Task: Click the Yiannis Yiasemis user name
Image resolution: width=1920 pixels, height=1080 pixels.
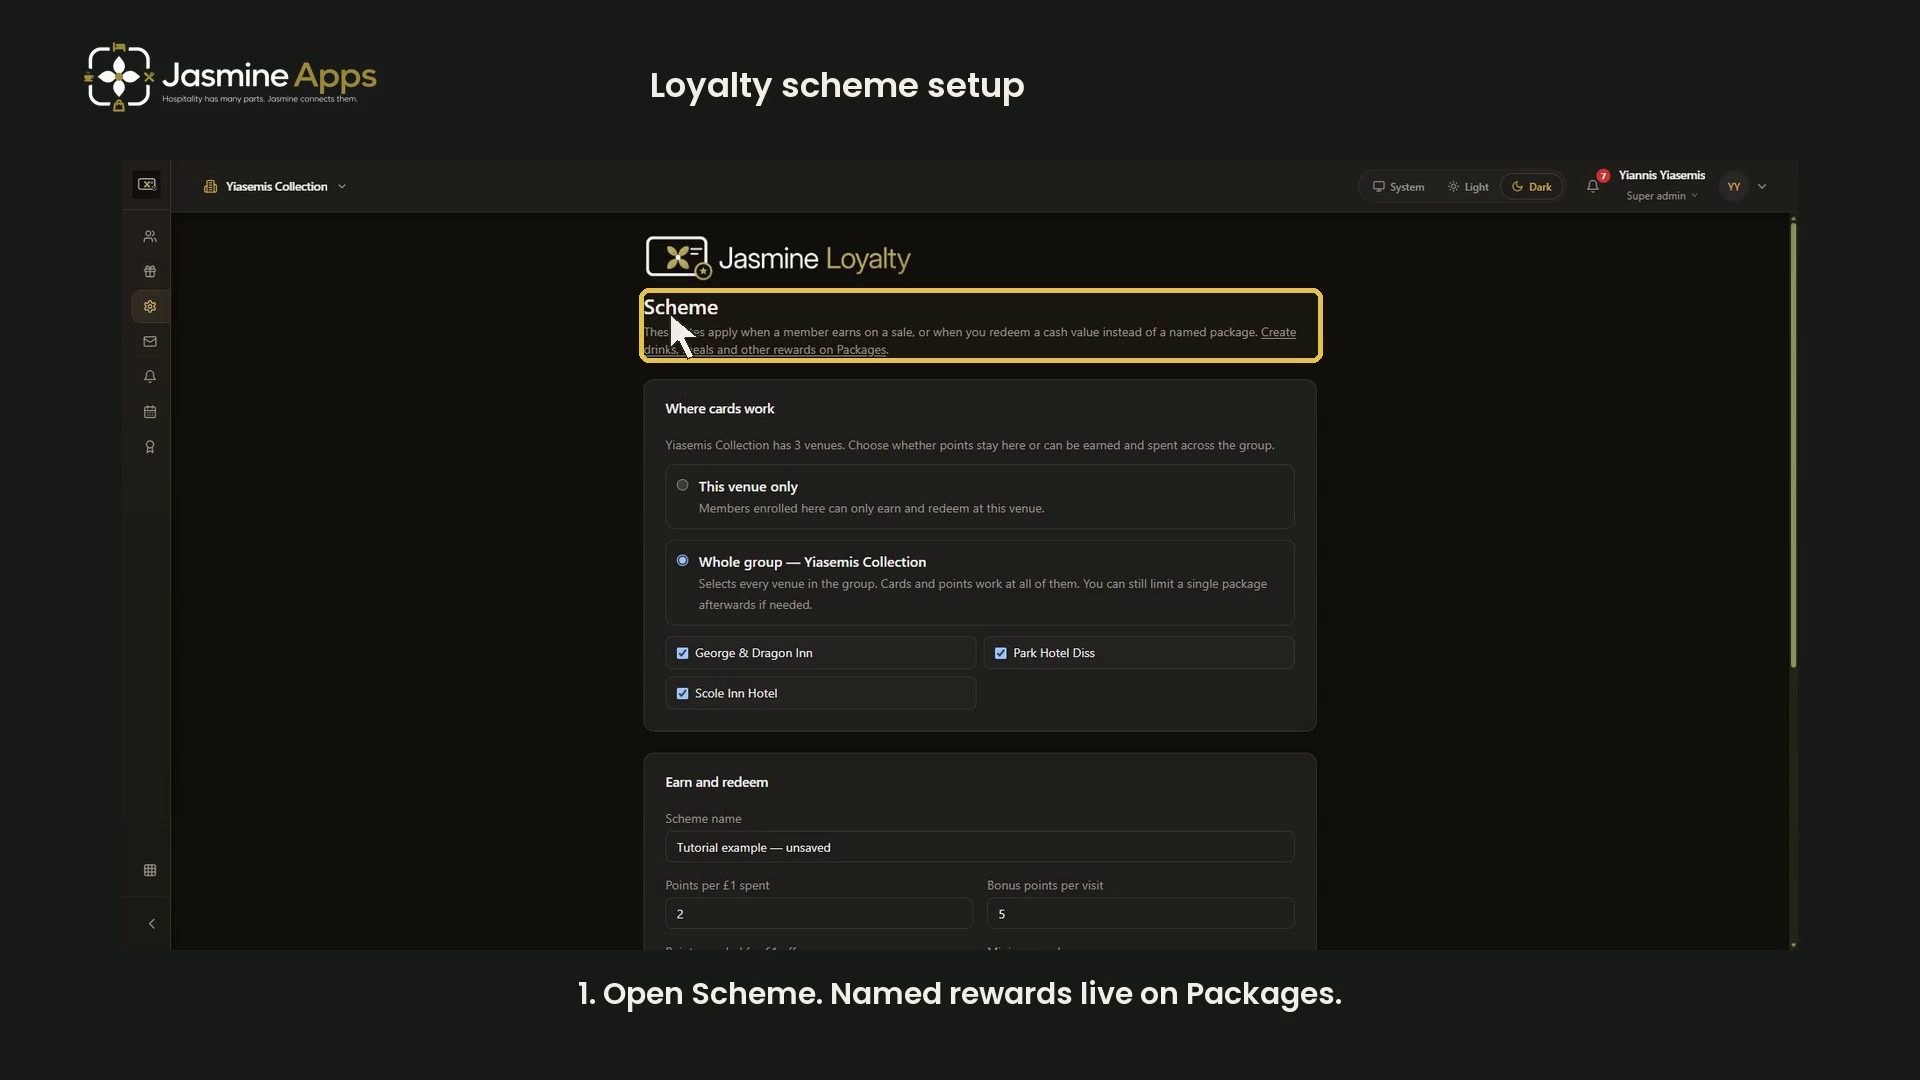Action: pos(1661,175)
